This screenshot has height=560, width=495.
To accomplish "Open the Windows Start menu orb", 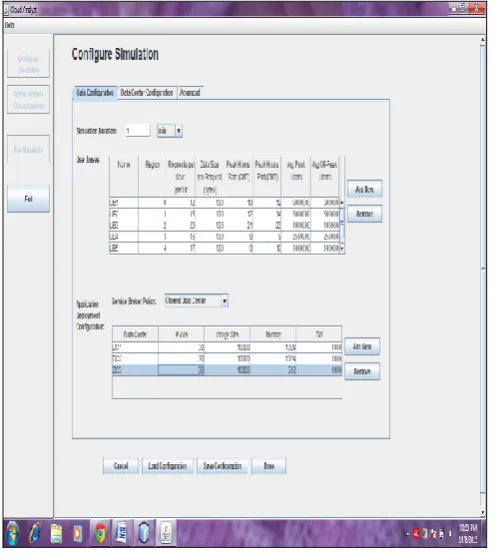I will click(x=12, y=534).
